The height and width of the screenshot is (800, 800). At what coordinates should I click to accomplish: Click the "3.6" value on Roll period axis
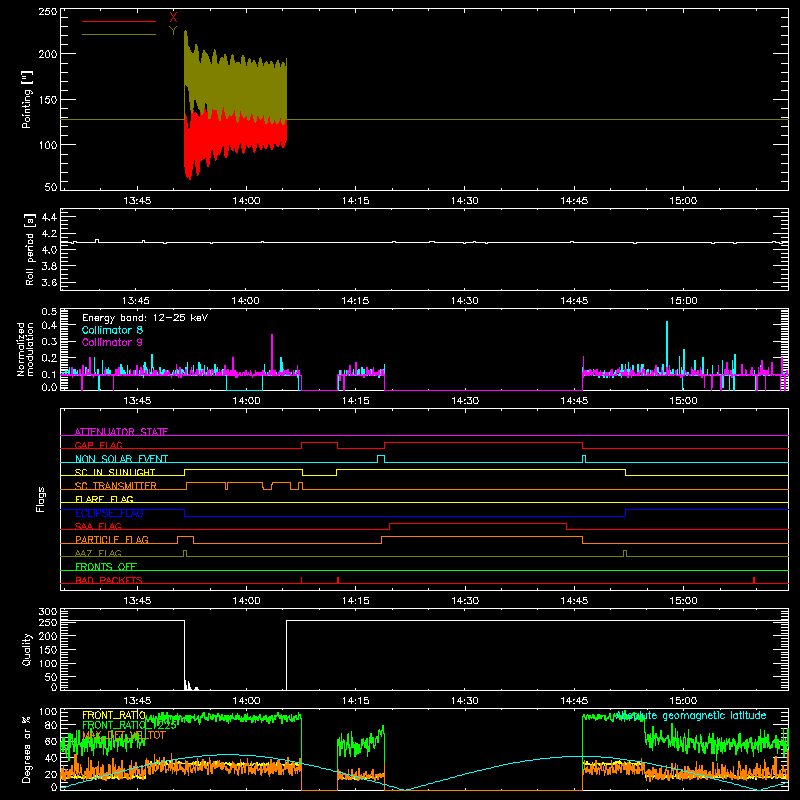tap(49, 282)
